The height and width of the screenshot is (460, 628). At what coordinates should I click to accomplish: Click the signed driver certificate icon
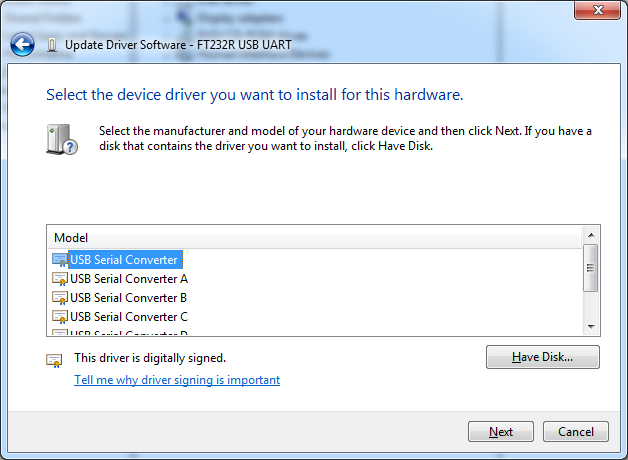pyautogui.click(x=54, y=360)
